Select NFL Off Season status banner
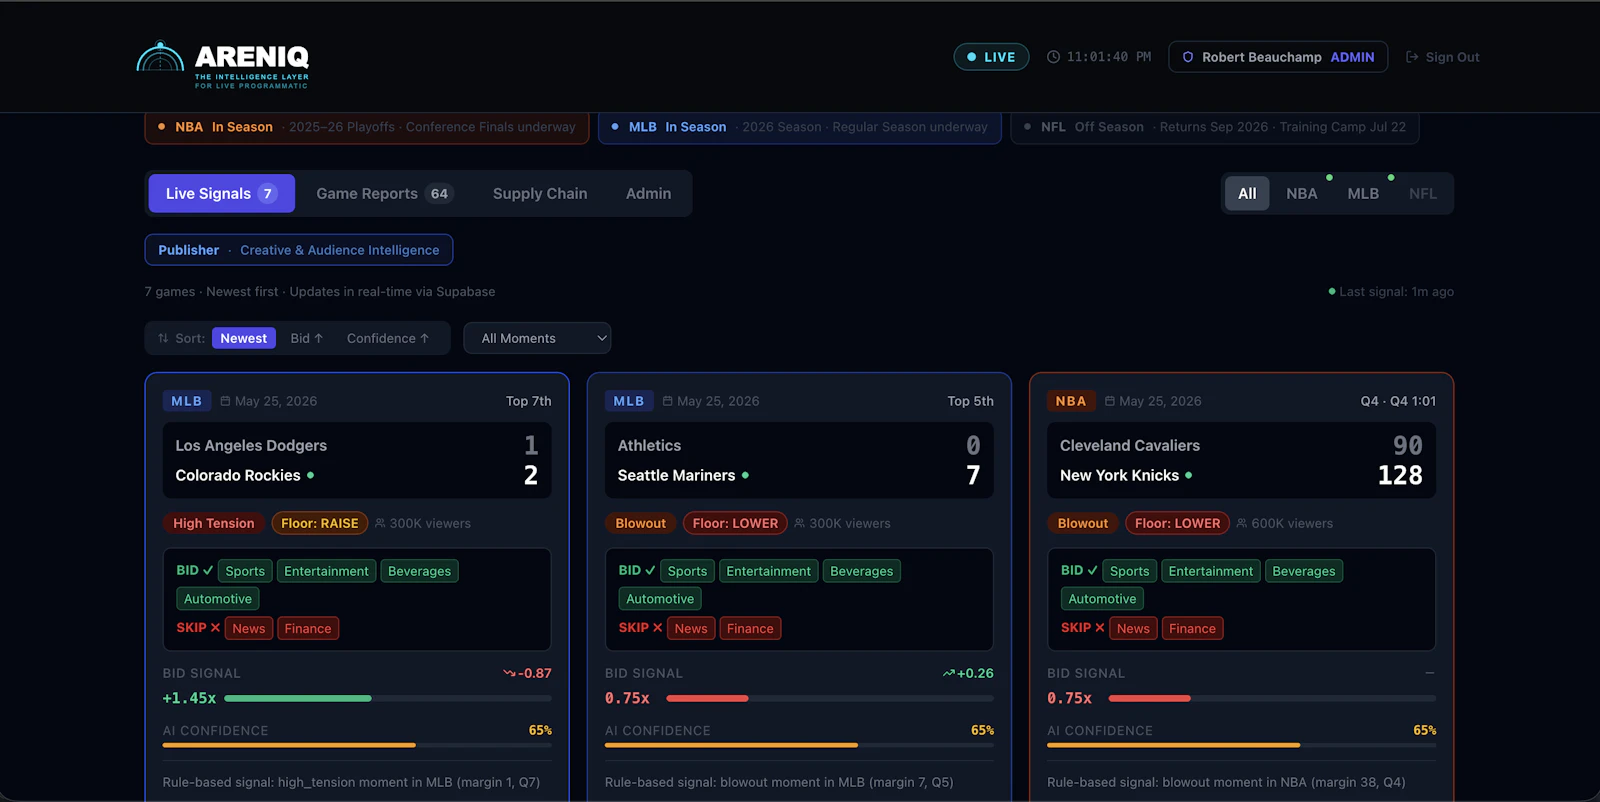This screenshot has width=1600, height=802. [x=1215, y=127]
